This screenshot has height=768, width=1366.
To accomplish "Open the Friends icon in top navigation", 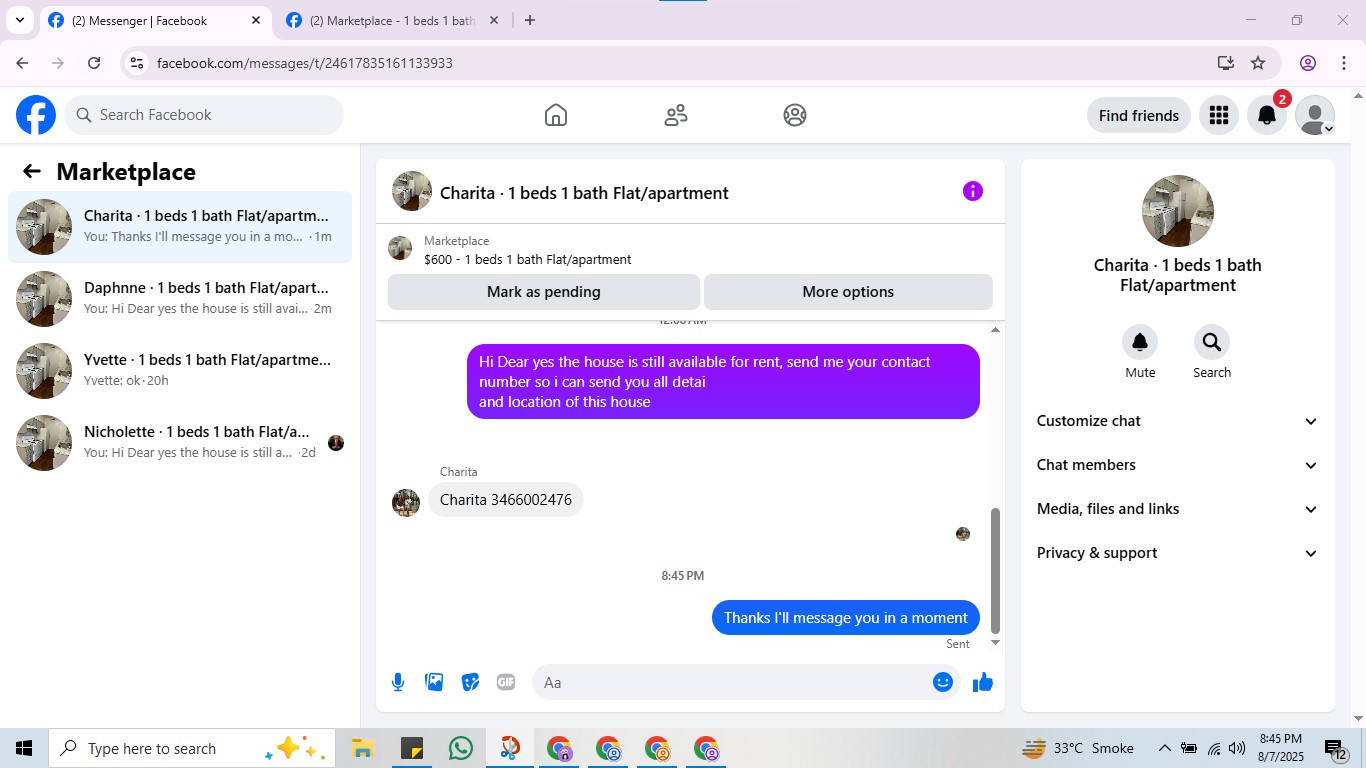I will point(676,115).
